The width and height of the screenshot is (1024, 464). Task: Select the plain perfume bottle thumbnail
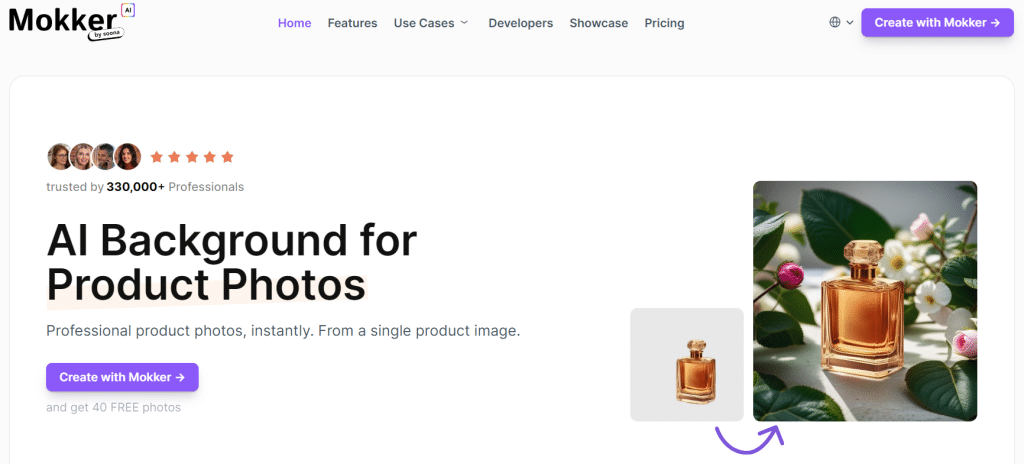(687, 365)
